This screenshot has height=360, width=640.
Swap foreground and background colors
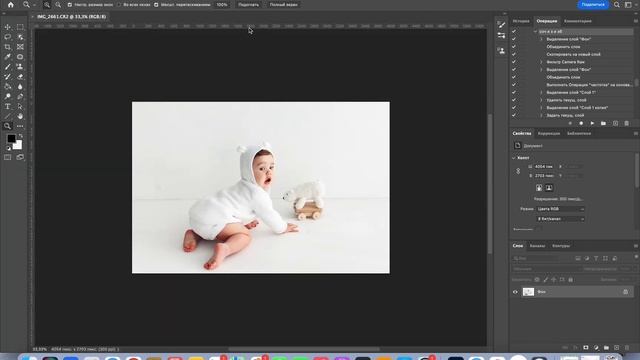[20, 136]
